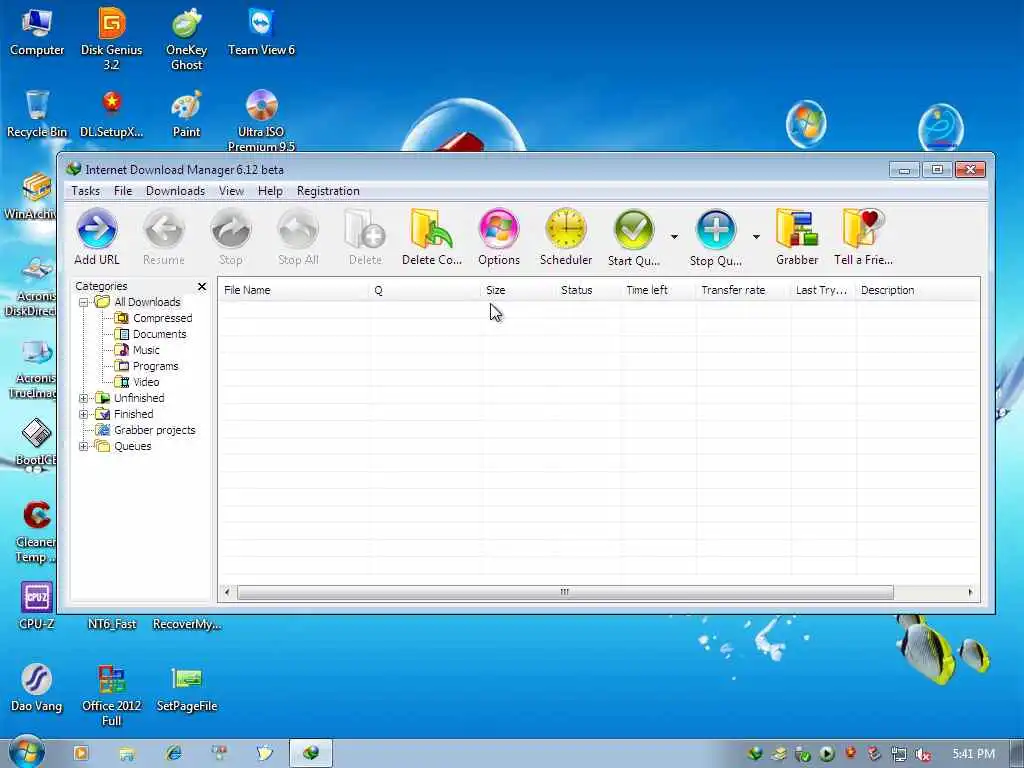Select the All Downloads folder
Image resolution: width=1024 pixels, height=768 pixels.
point(147,302)
